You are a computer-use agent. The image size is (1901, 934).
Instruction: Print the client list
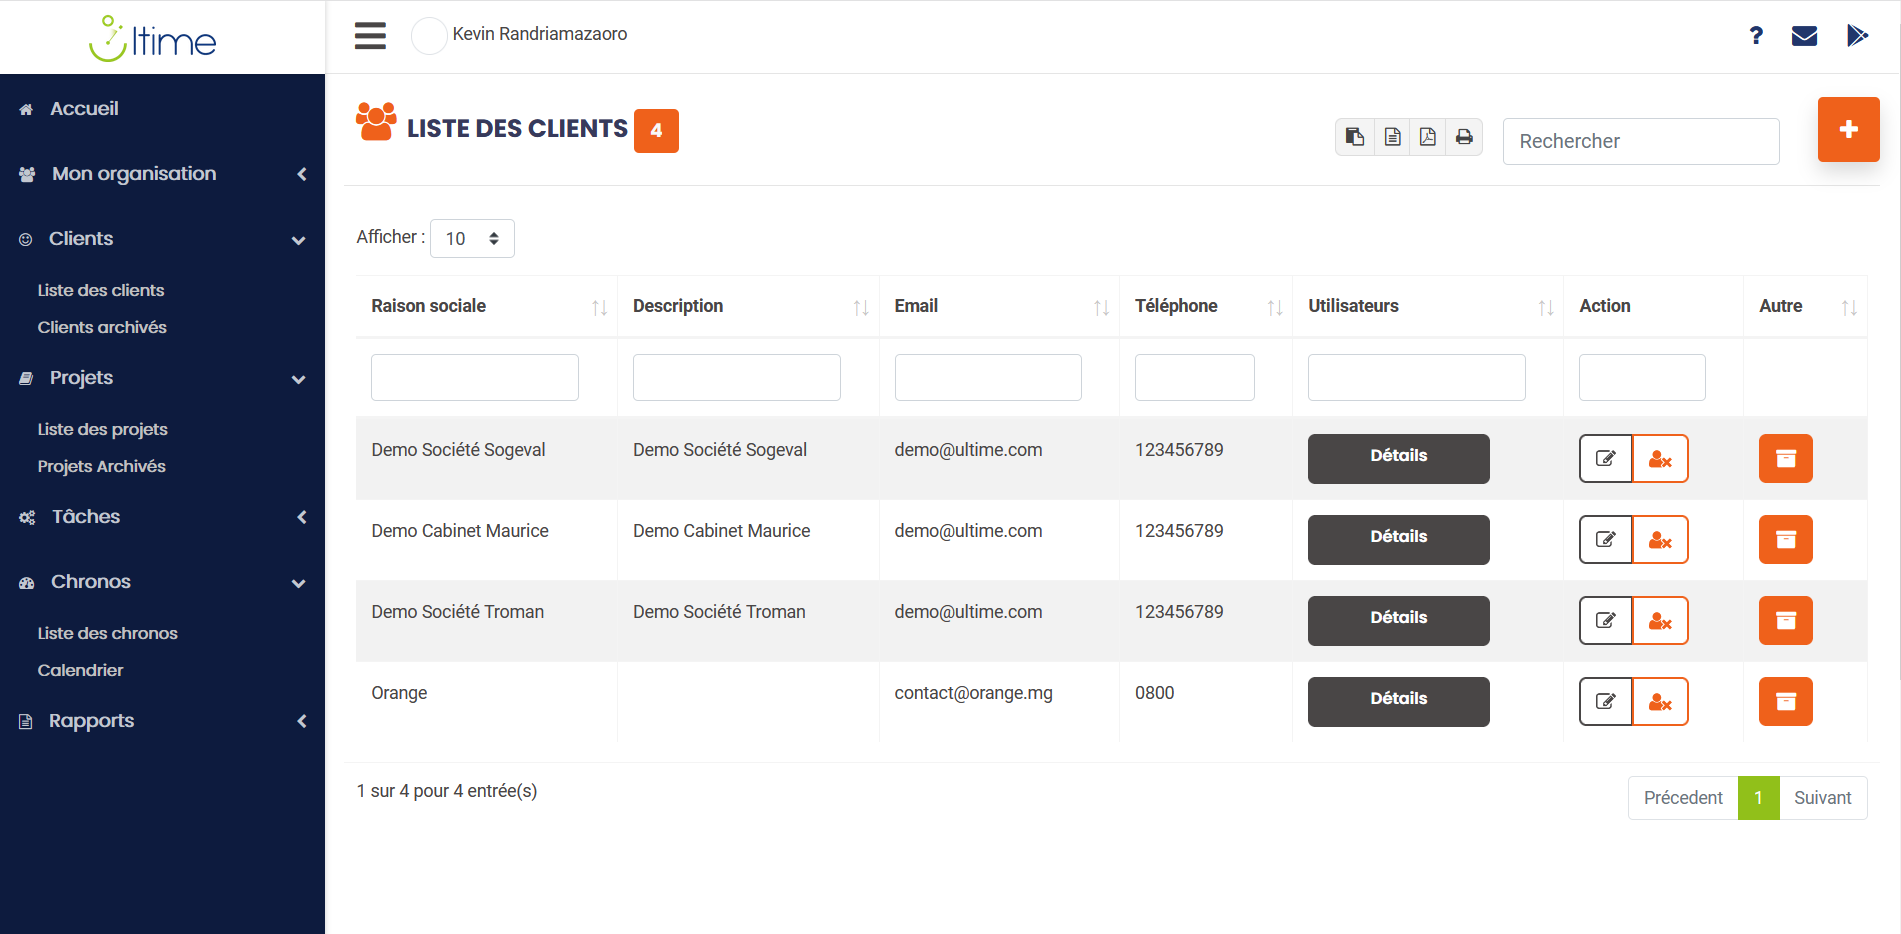(1464, 137)
